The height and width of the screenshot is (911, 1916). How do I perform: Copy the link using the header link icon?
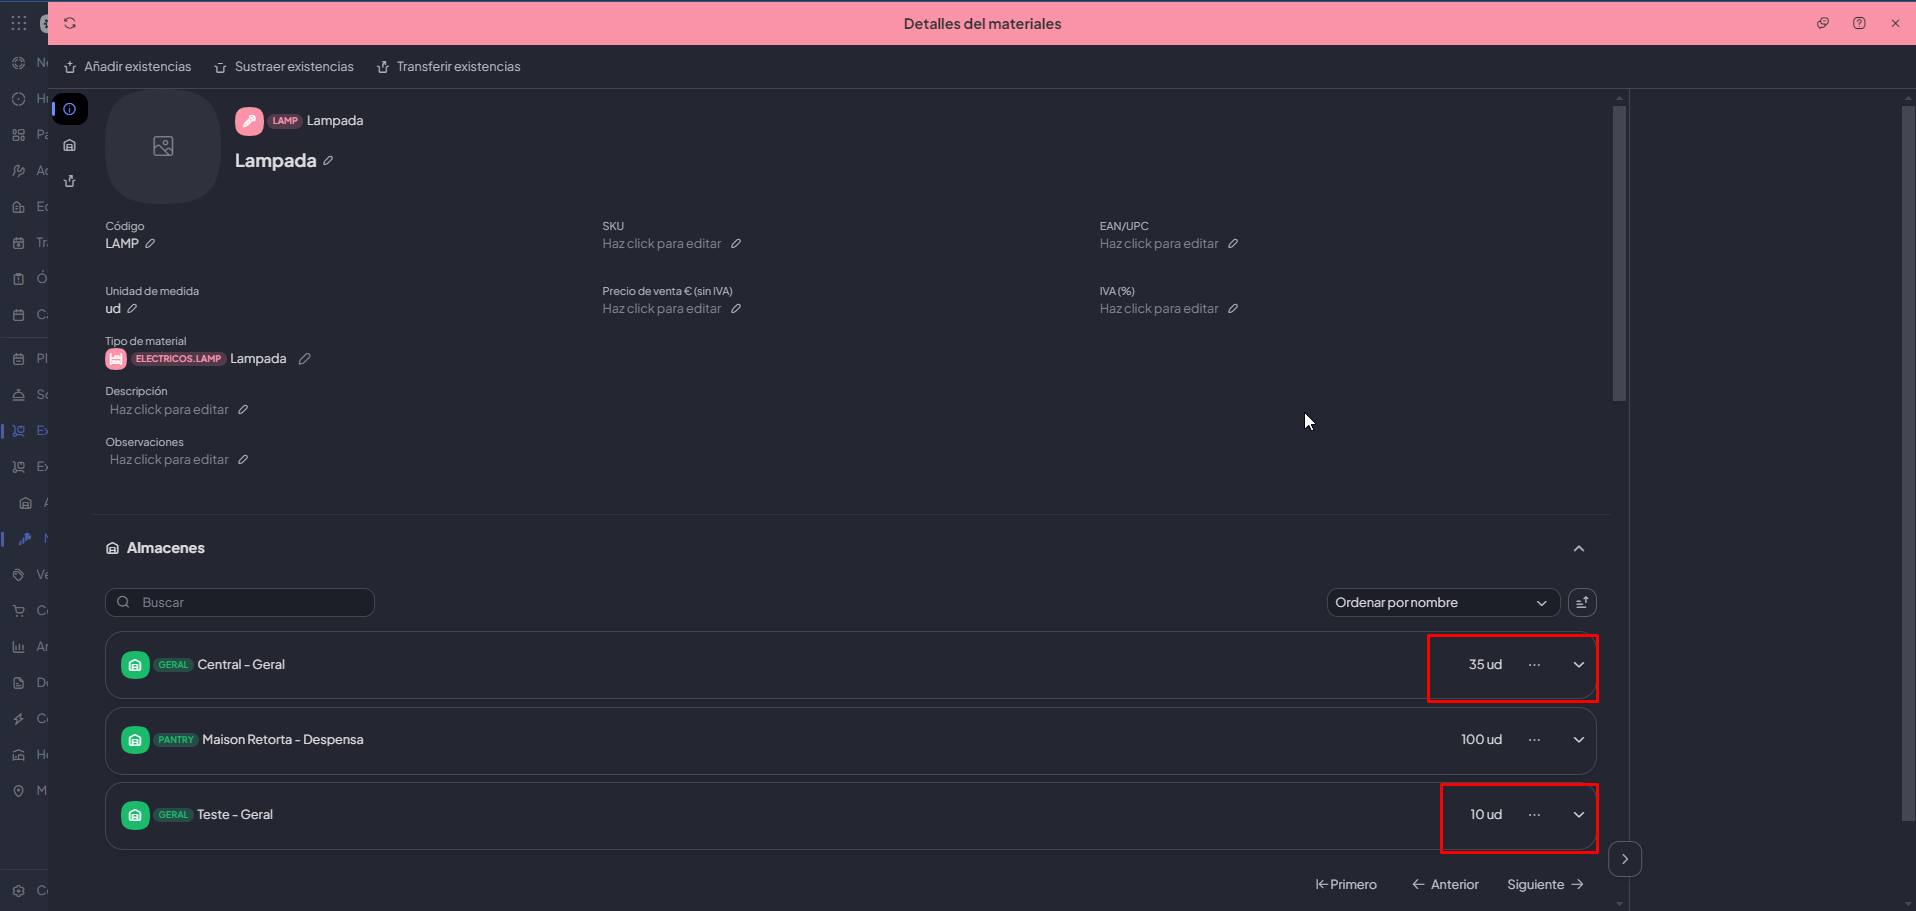tap(1823, 23)
